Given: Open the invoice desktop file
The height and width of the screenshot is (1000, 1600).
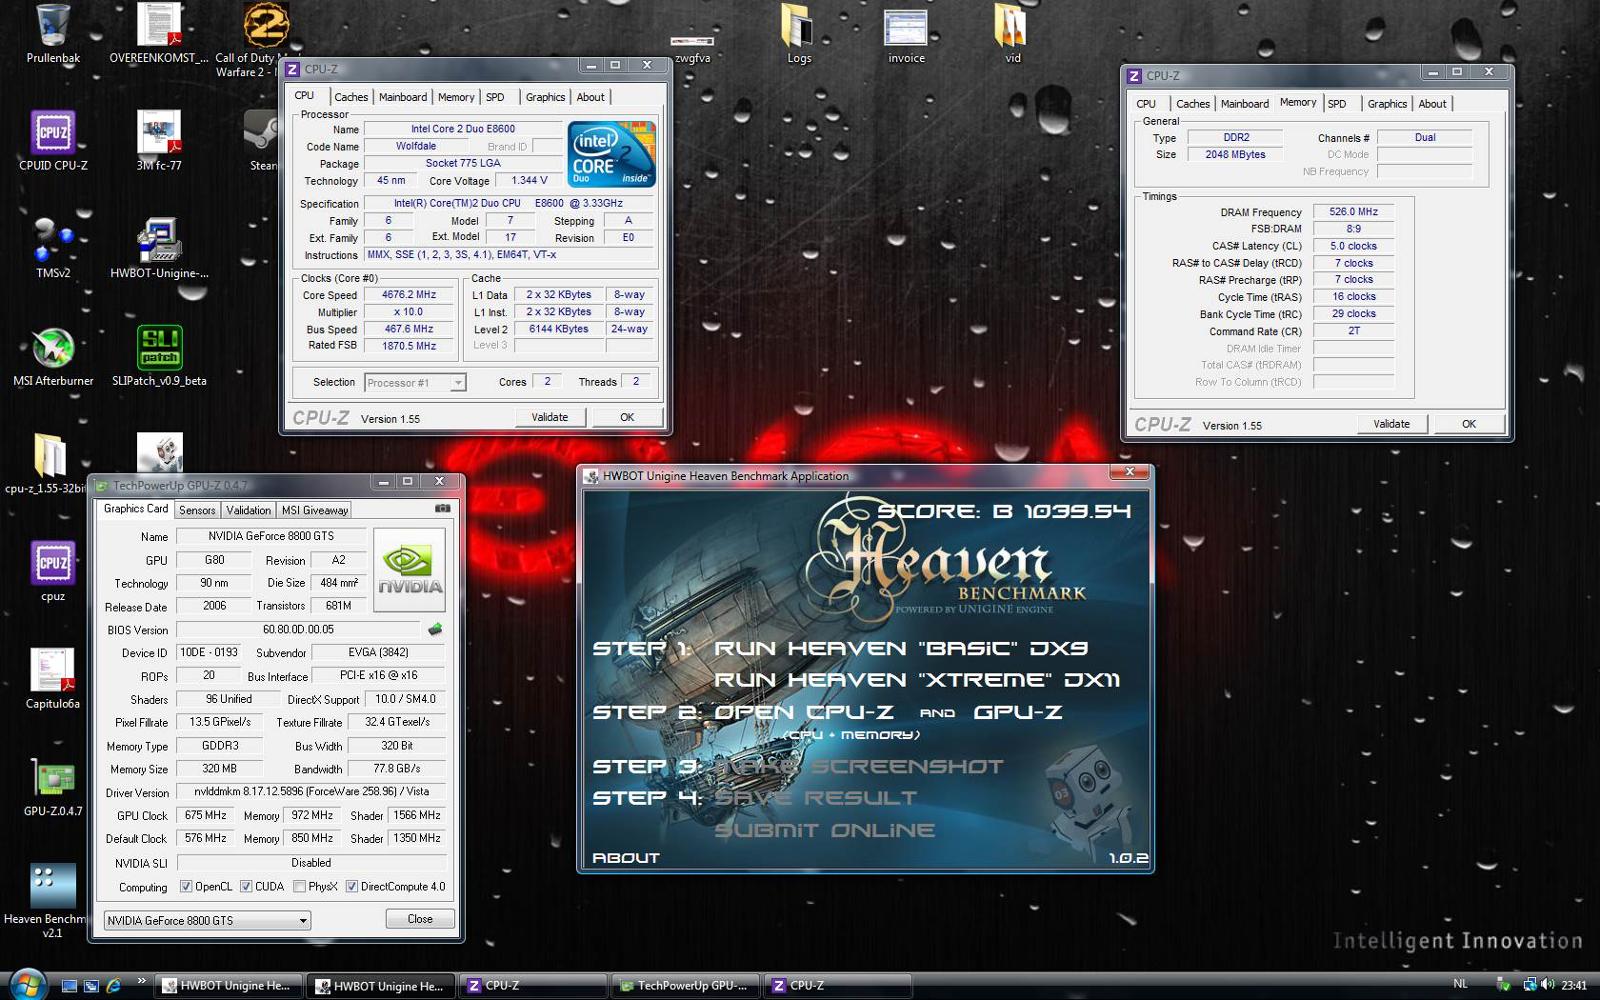Looking at the screenshot, I should point(906,34).
